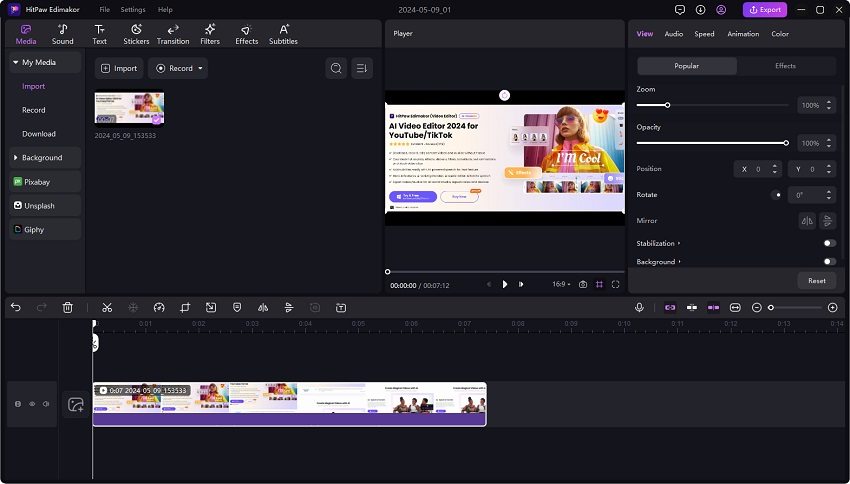Open the Settings menu

(x=133, y=10)
